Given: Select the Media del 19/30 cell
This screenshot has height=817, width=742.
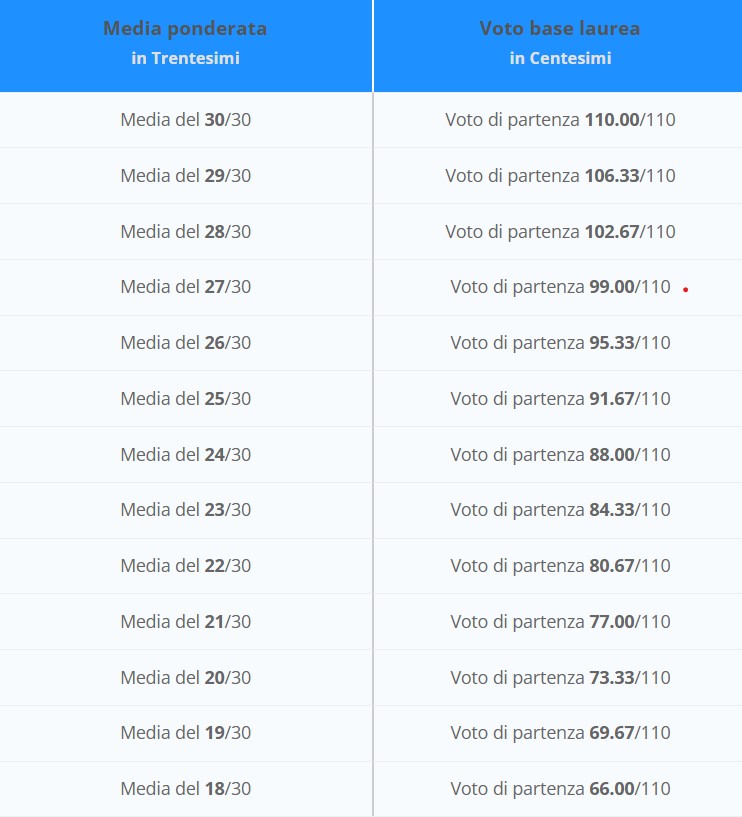Looking at the screenshot, I should click(x=186, y=733).
